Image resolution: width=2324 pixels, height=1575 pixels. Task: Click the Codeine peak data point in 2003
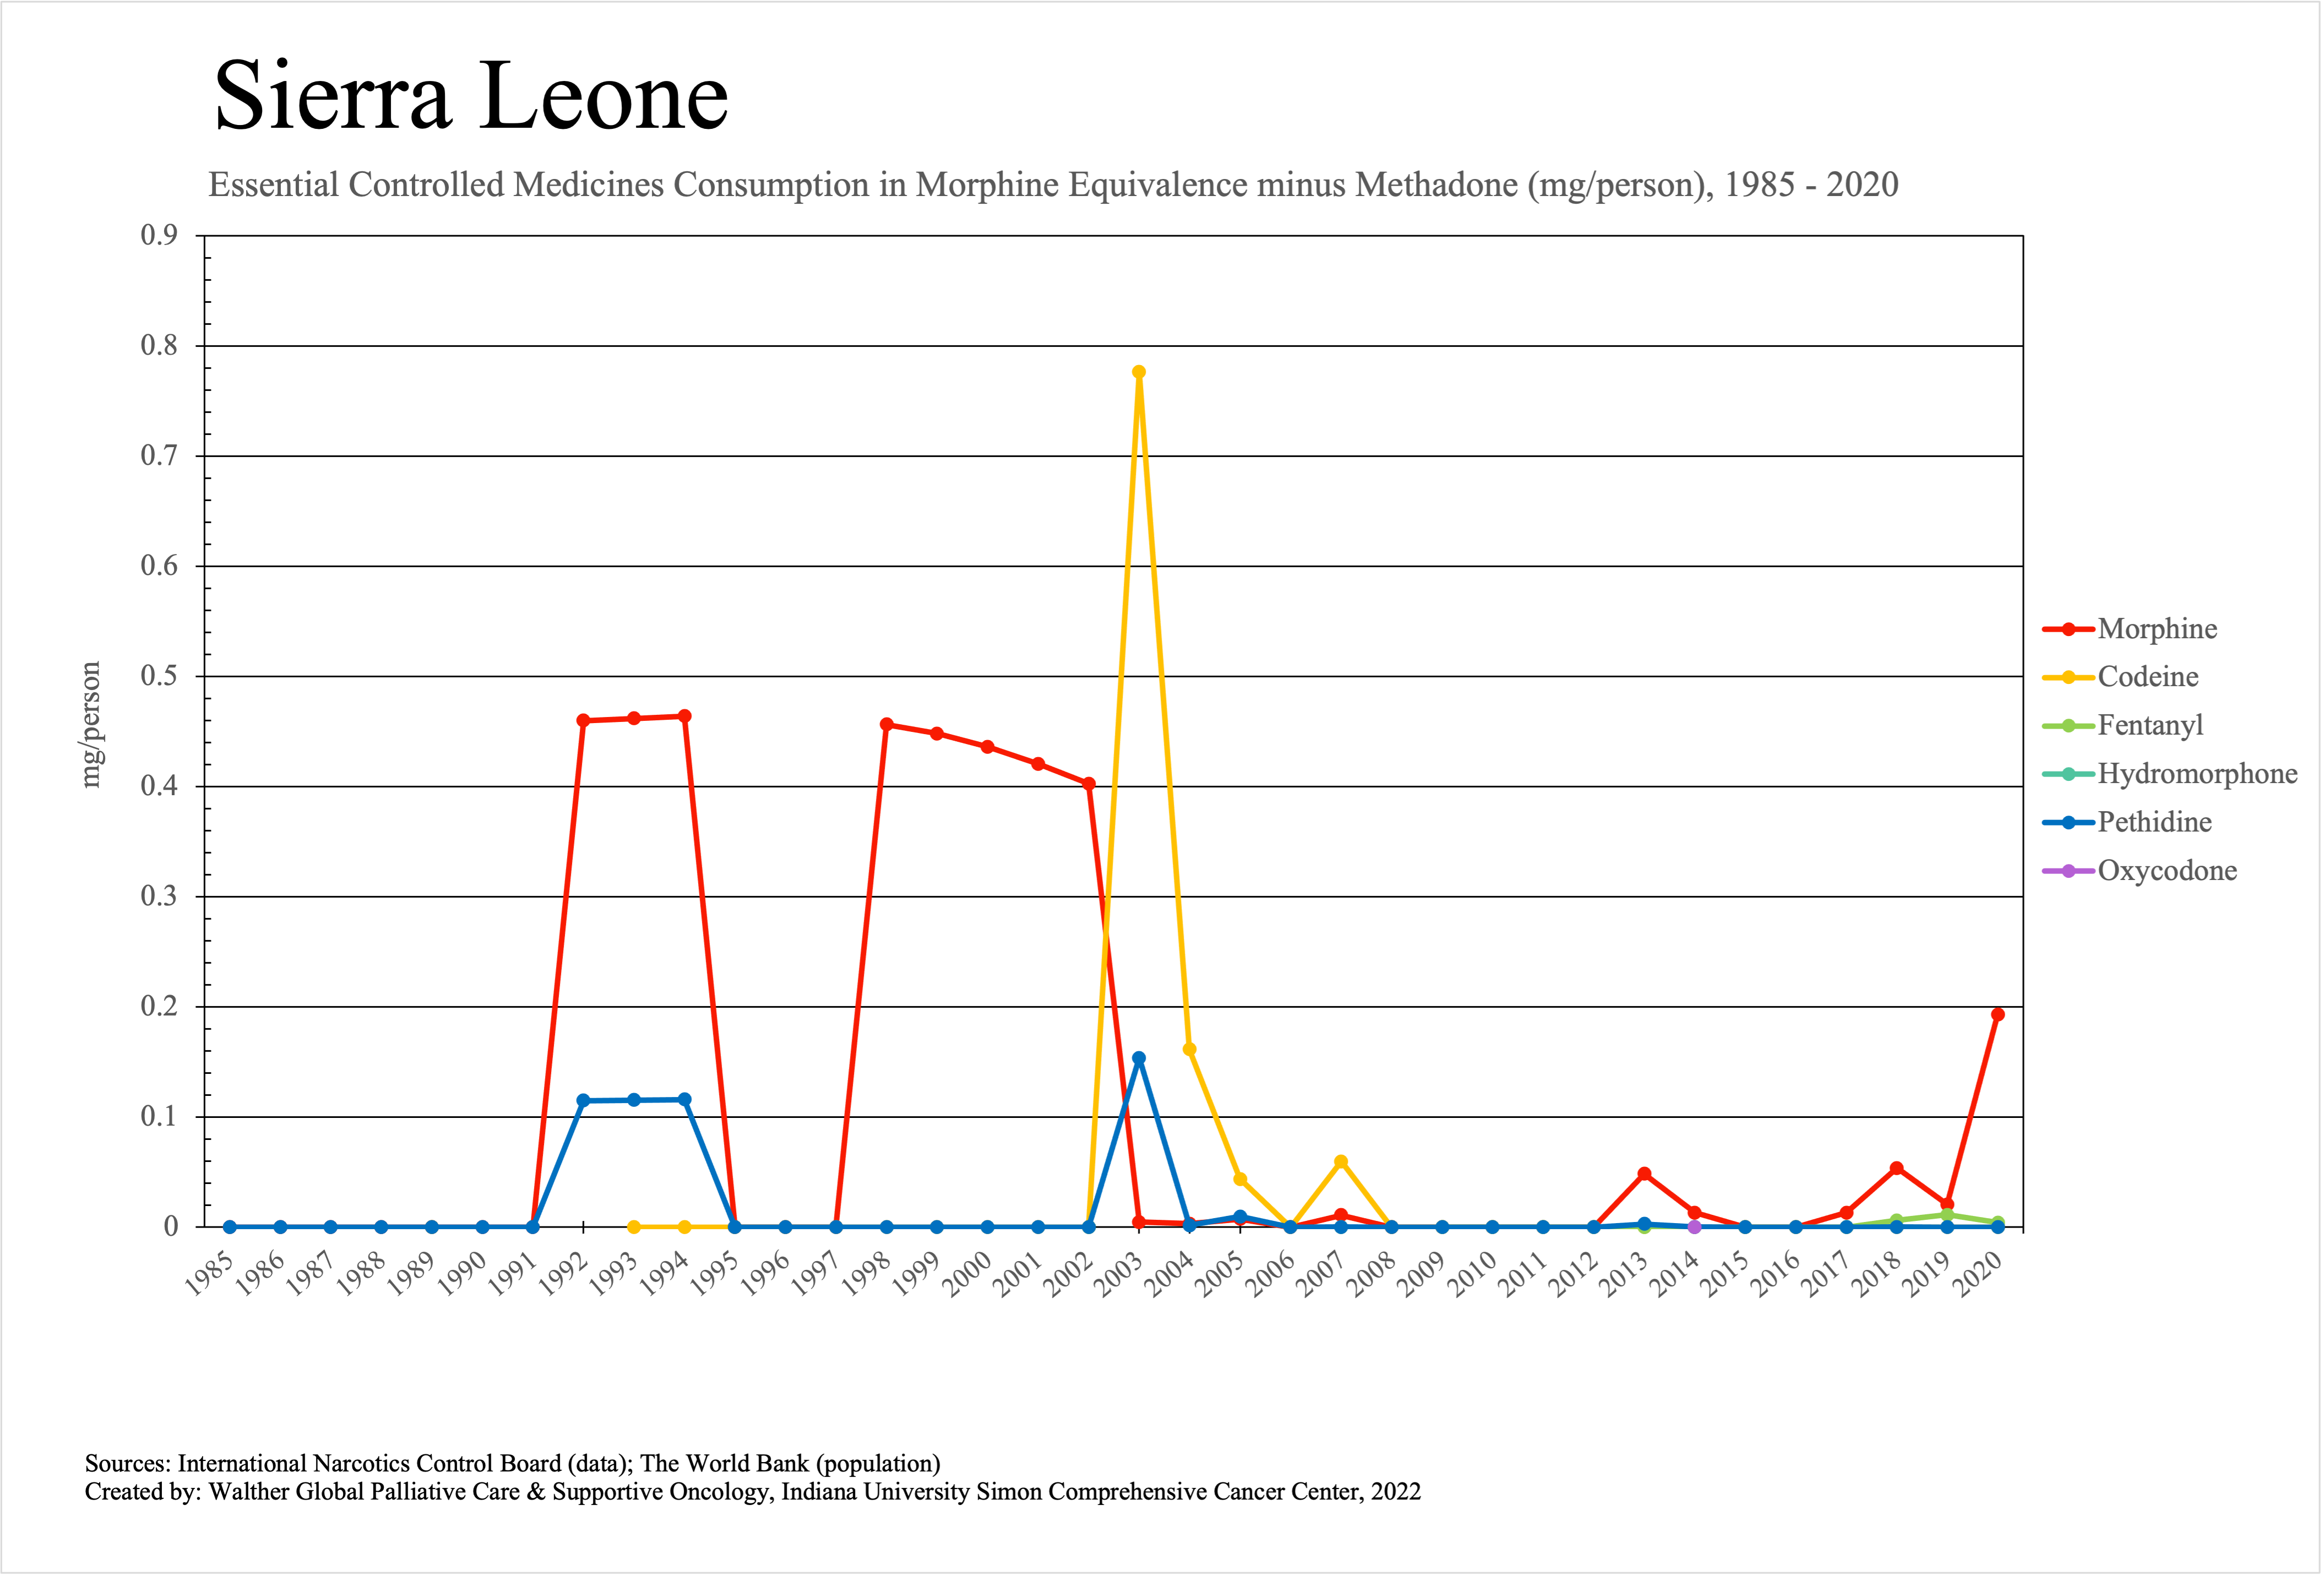[1139, 372]
